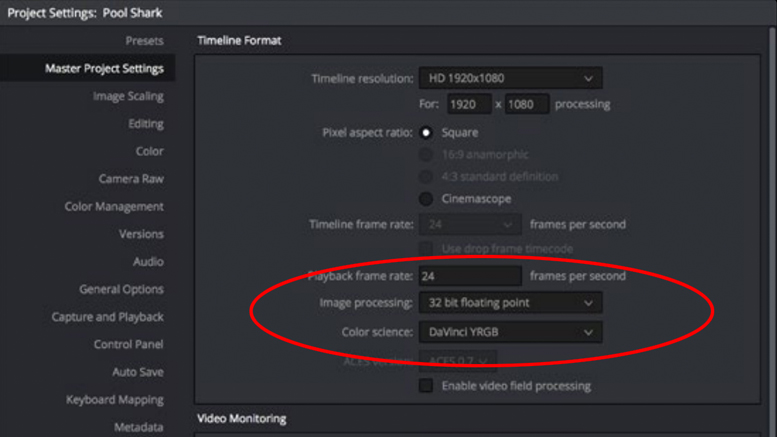777x437 pixels.
Task: Open the Color settings page
Action: (149, 151)
